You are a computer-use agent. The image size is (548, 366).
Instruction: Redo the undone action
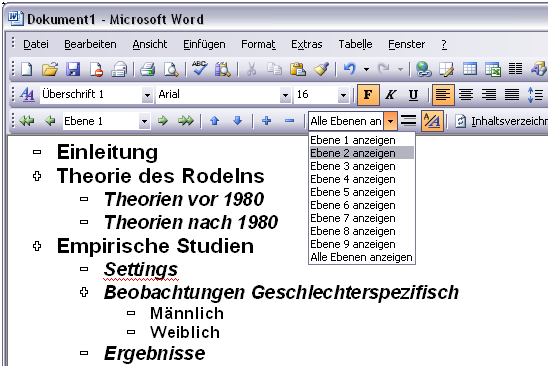383,69
